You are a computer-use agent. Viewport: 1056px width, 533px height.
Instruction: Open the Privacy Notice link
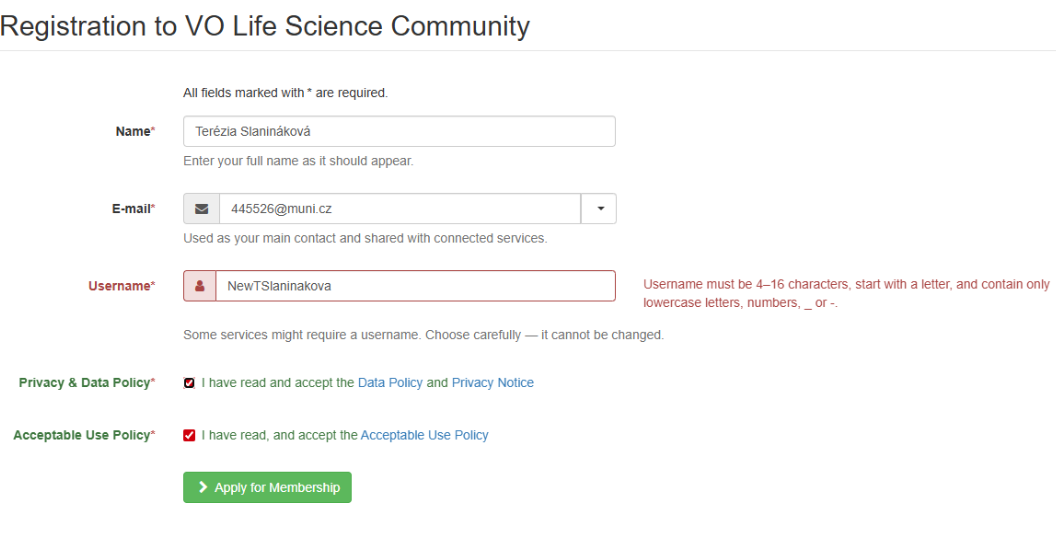coord(492,383)
